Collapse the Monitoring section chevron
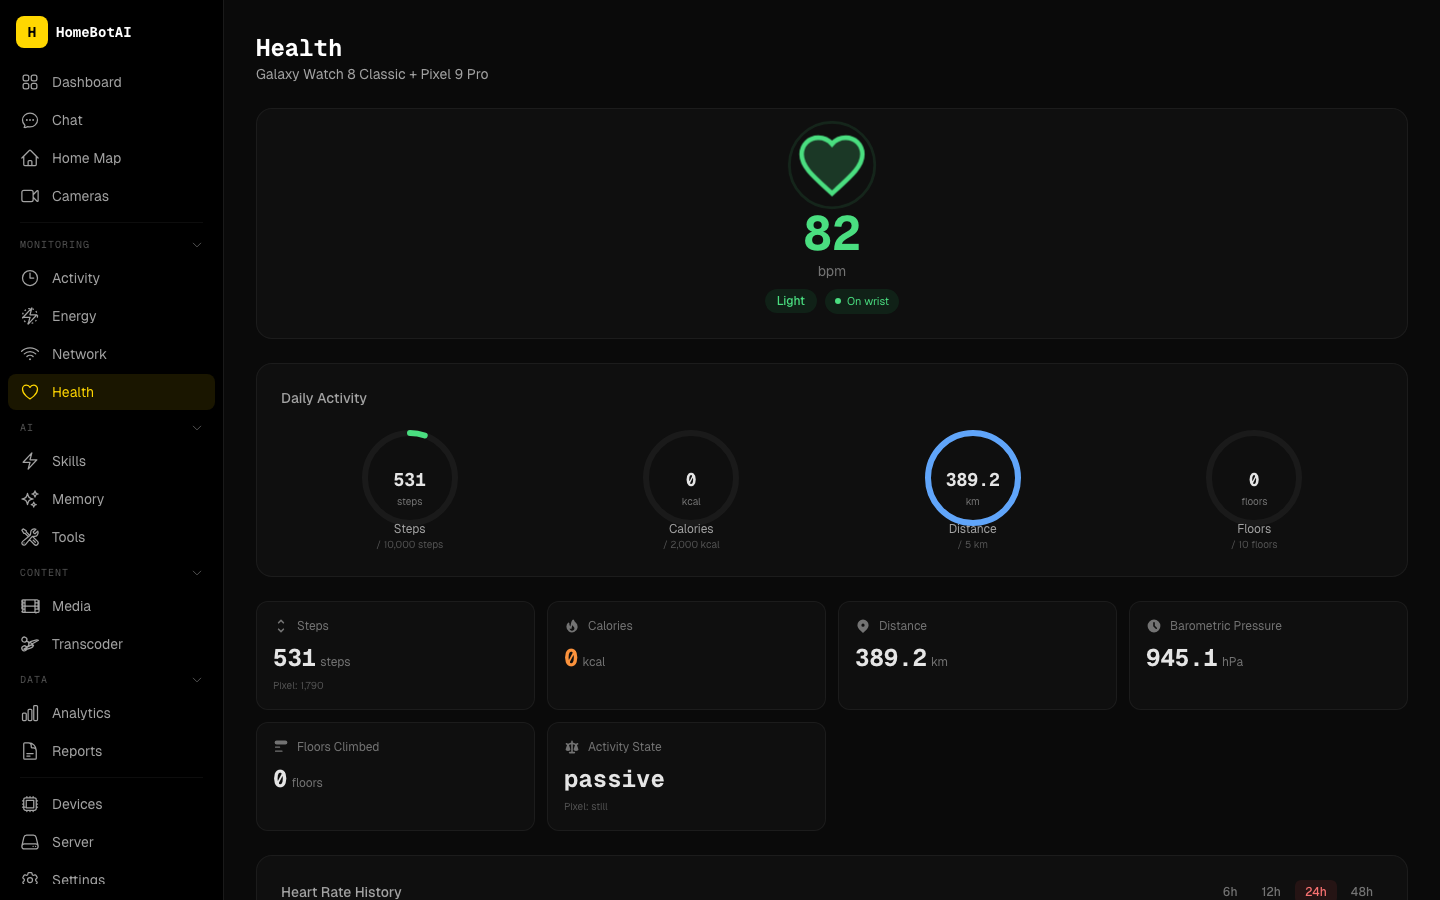The height and width of the screenshot is (900, 1440). (x=197, y=245)
